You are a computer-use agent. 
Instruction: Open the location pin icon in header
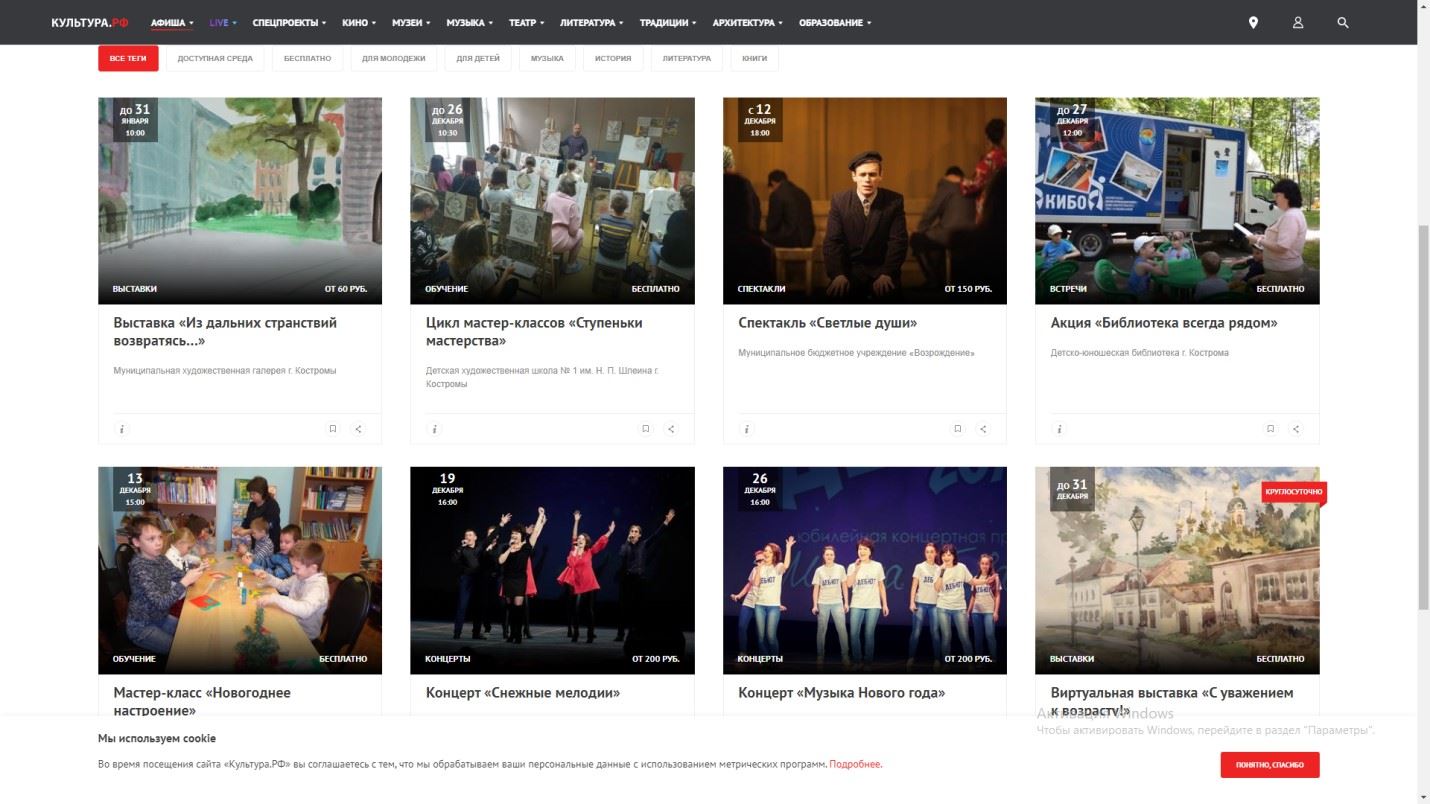[1253, 22]
